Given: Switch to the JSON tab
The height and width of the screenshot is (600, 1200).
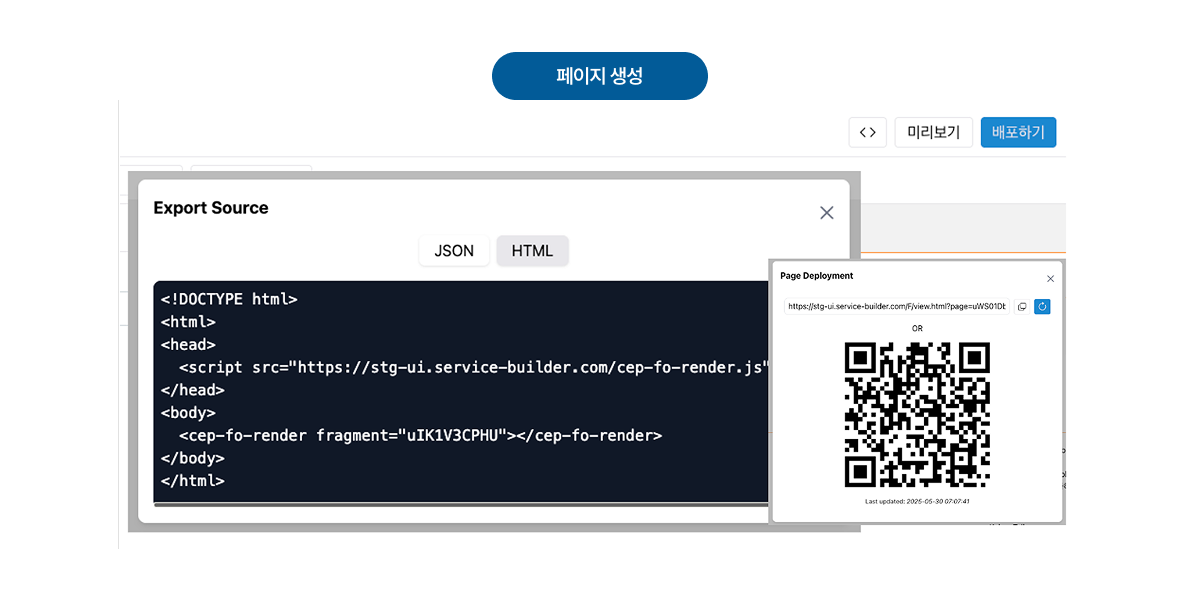Looking at the screenshot, I should [x=454, y=251].
